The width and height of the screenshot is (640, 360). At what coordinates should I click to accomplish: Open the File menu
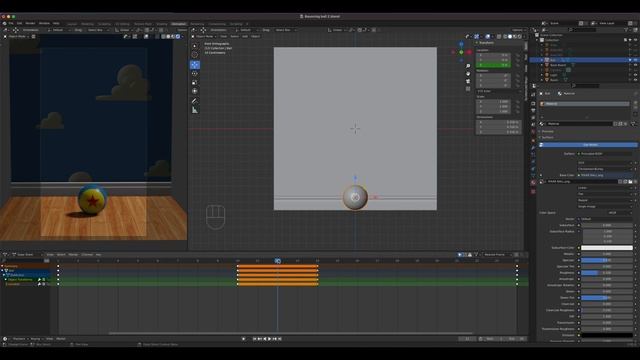[x=11, y=23]
